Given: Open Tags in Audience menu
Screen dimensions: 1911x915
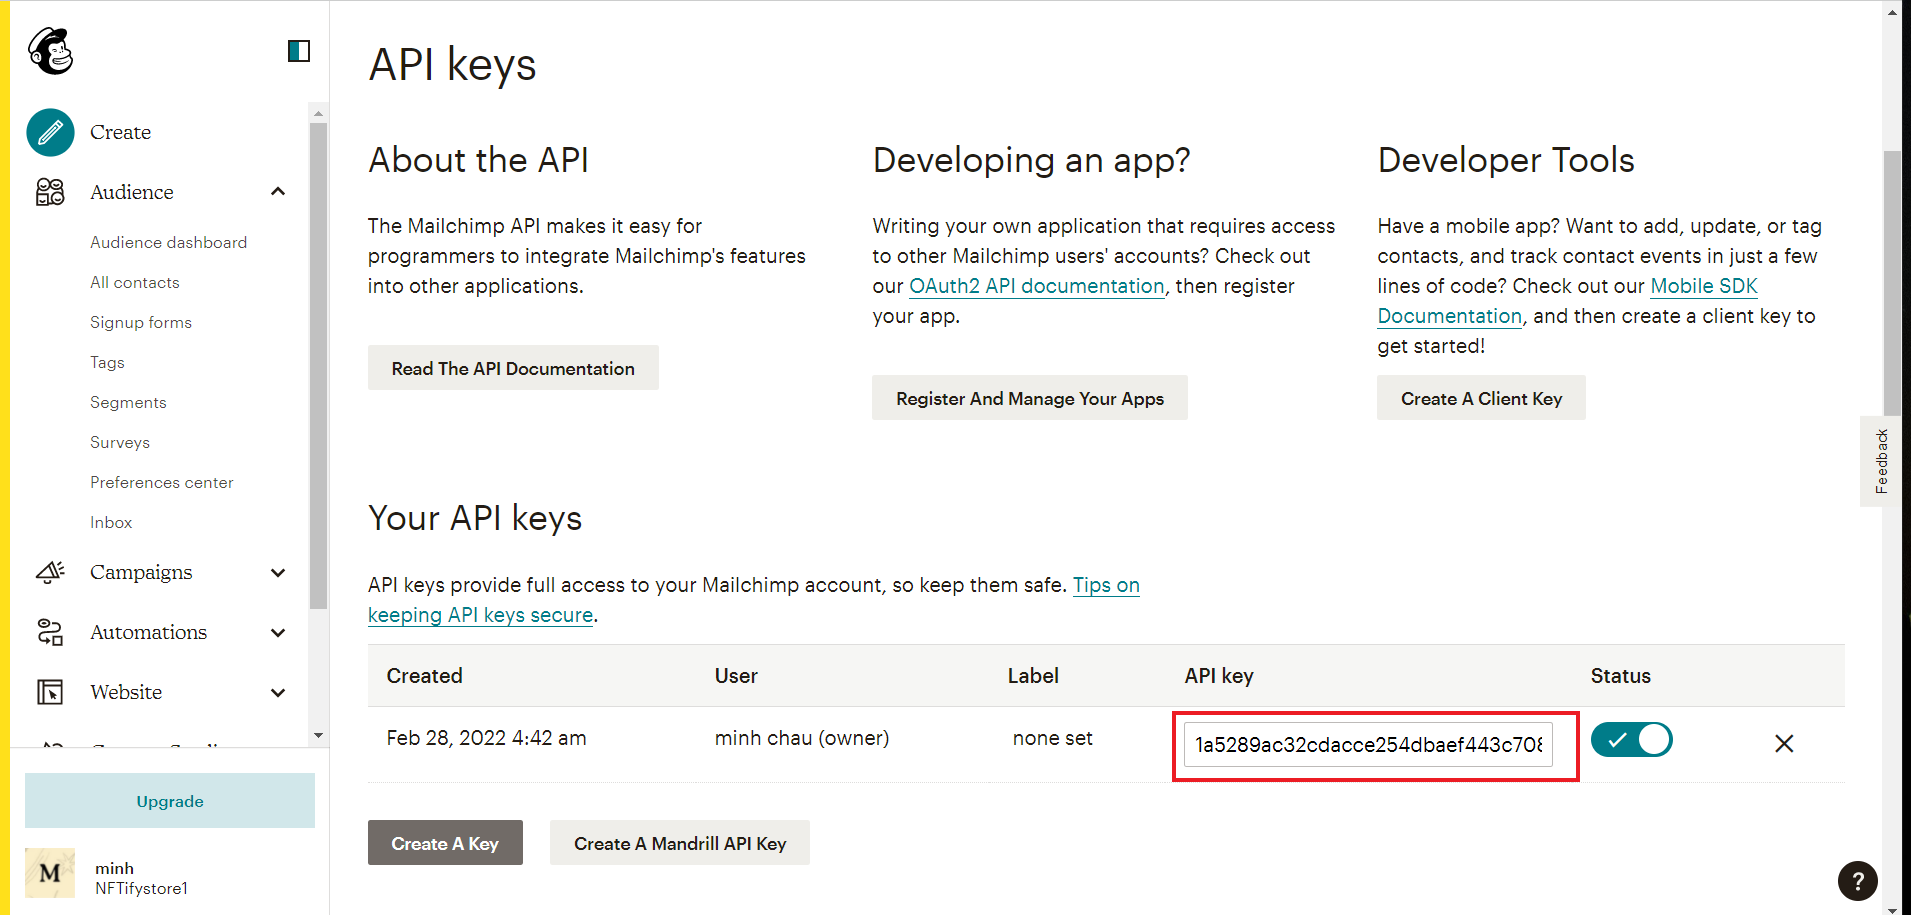Looking at the screenshot, I should click(x=107, y=362).
